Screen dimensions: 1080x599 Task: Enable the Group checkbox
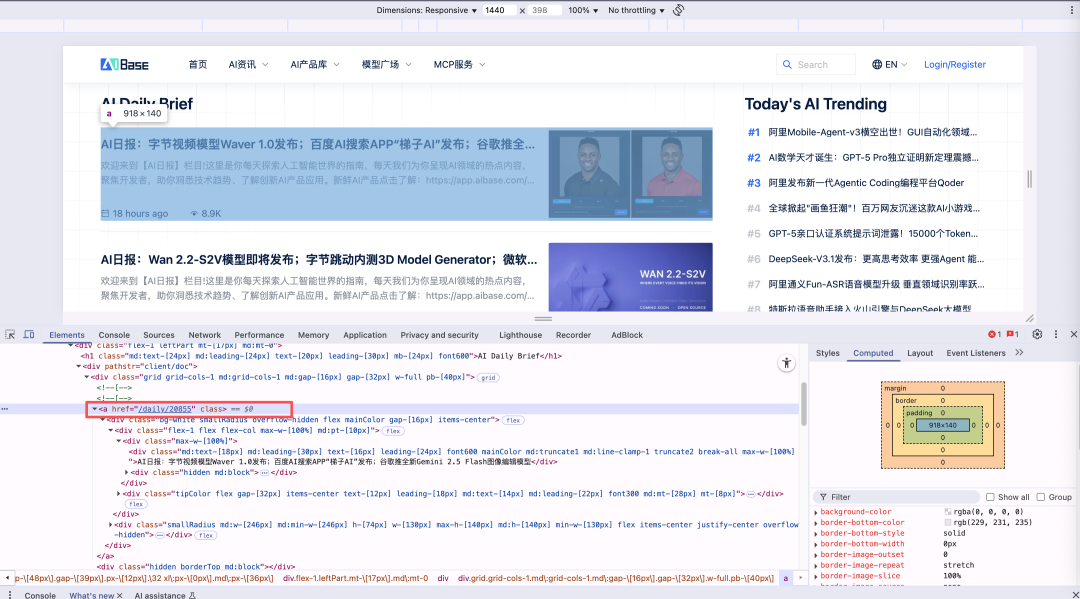pyautogui.click(x=1041, y=496)
